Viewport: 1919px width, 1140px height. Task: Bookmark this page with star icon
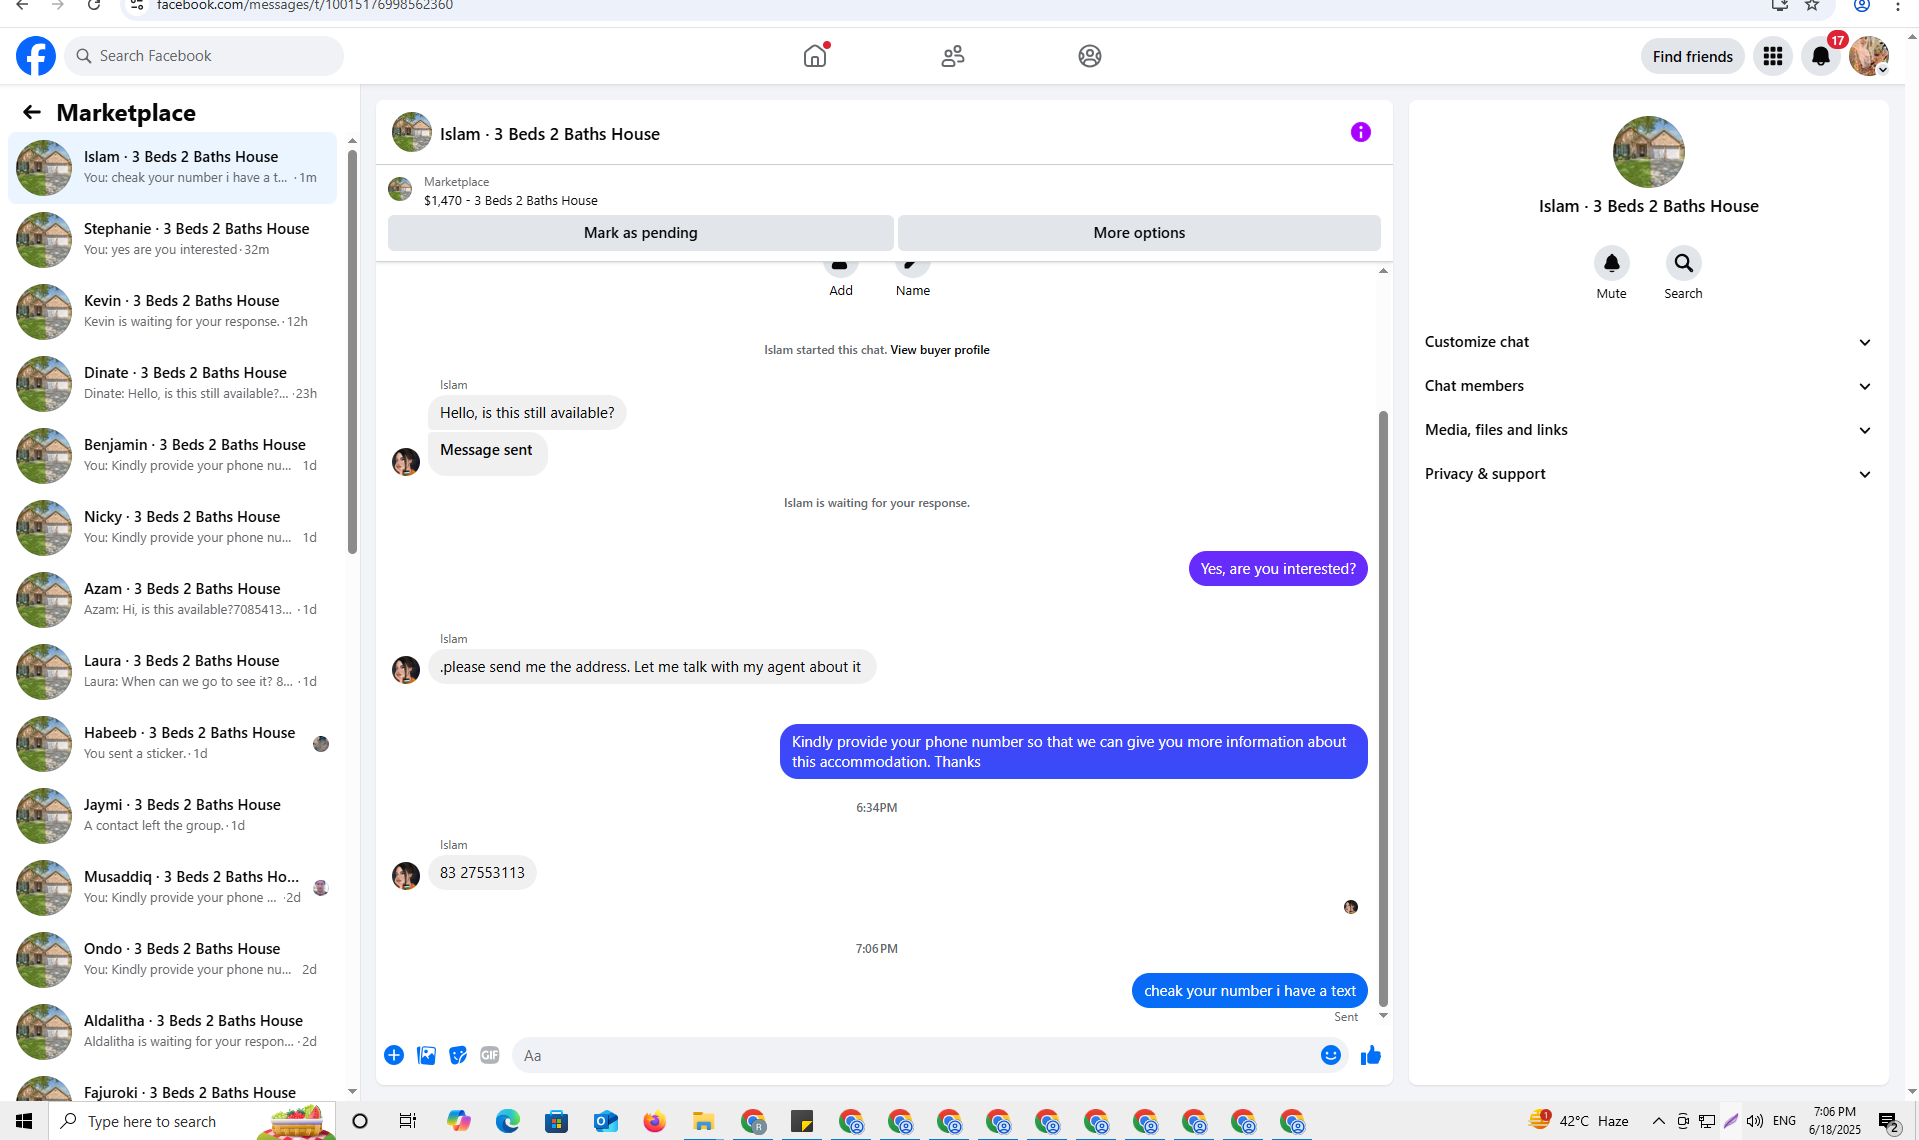point(1812,6)
